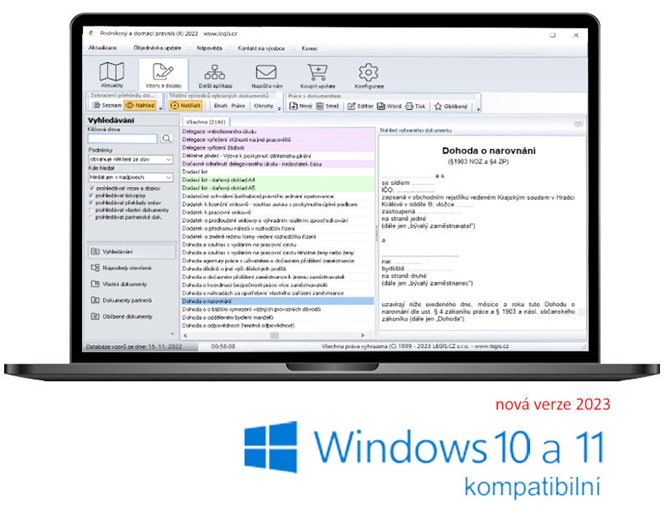
Task: Delete document with the Smazat trash icon
Action: (328, 106)
